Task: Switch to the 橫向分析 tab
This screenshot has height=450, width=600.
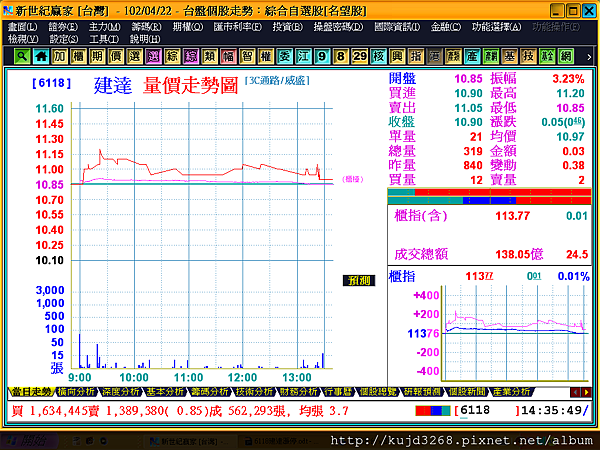Action: pyautogui.click(x=76, y=392)
